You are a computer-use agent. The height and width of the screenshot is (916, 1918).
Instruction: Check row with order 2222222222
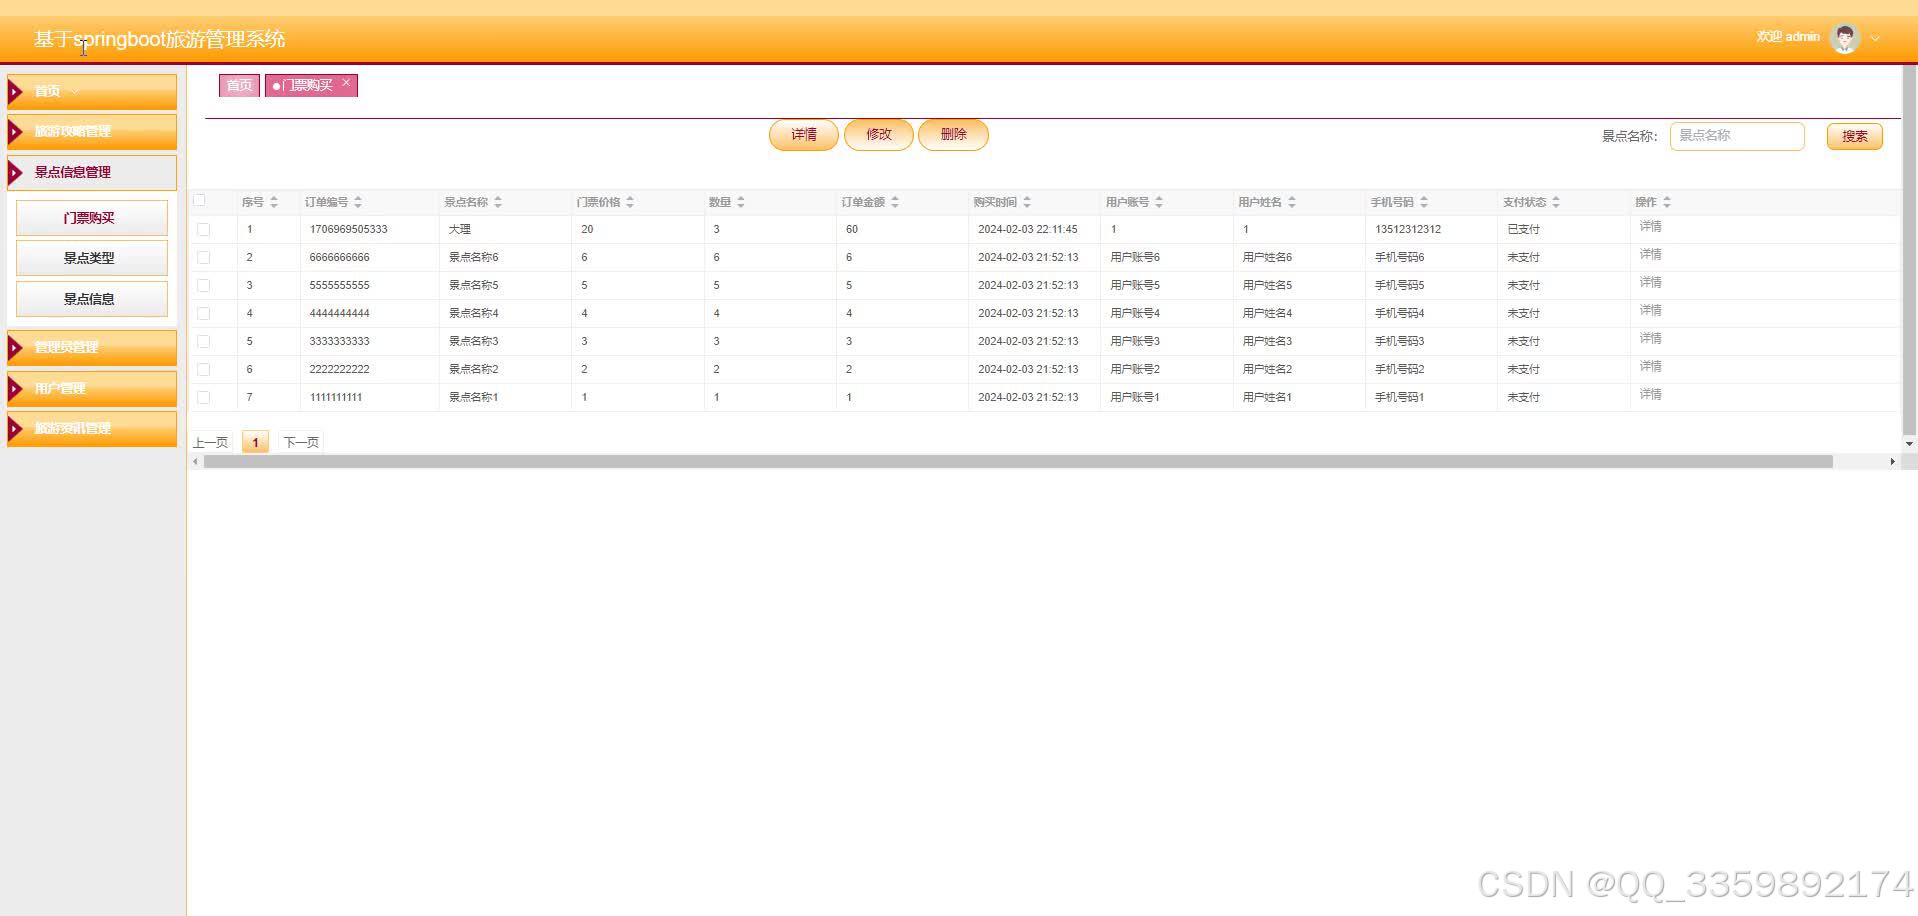204,369
